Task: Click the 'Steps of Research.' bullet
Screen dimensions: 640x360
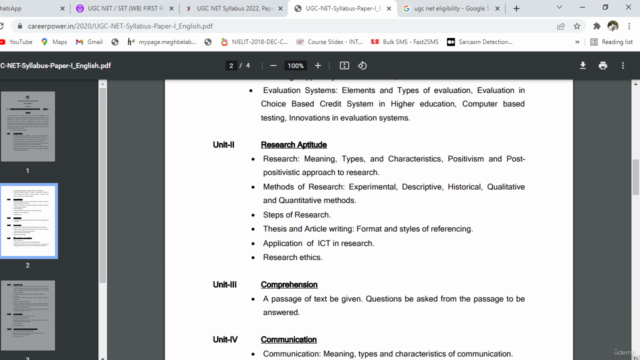Action: [x=297, y=215]
